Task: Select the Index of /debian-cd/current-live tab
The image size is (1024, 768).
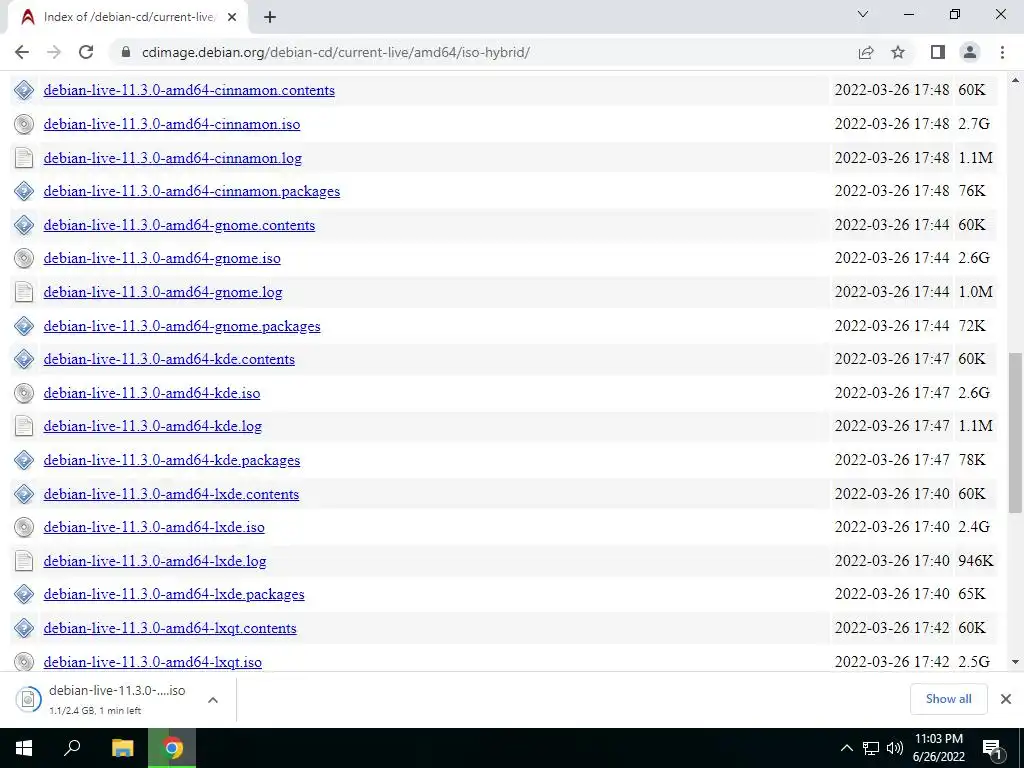Action: 129,18
